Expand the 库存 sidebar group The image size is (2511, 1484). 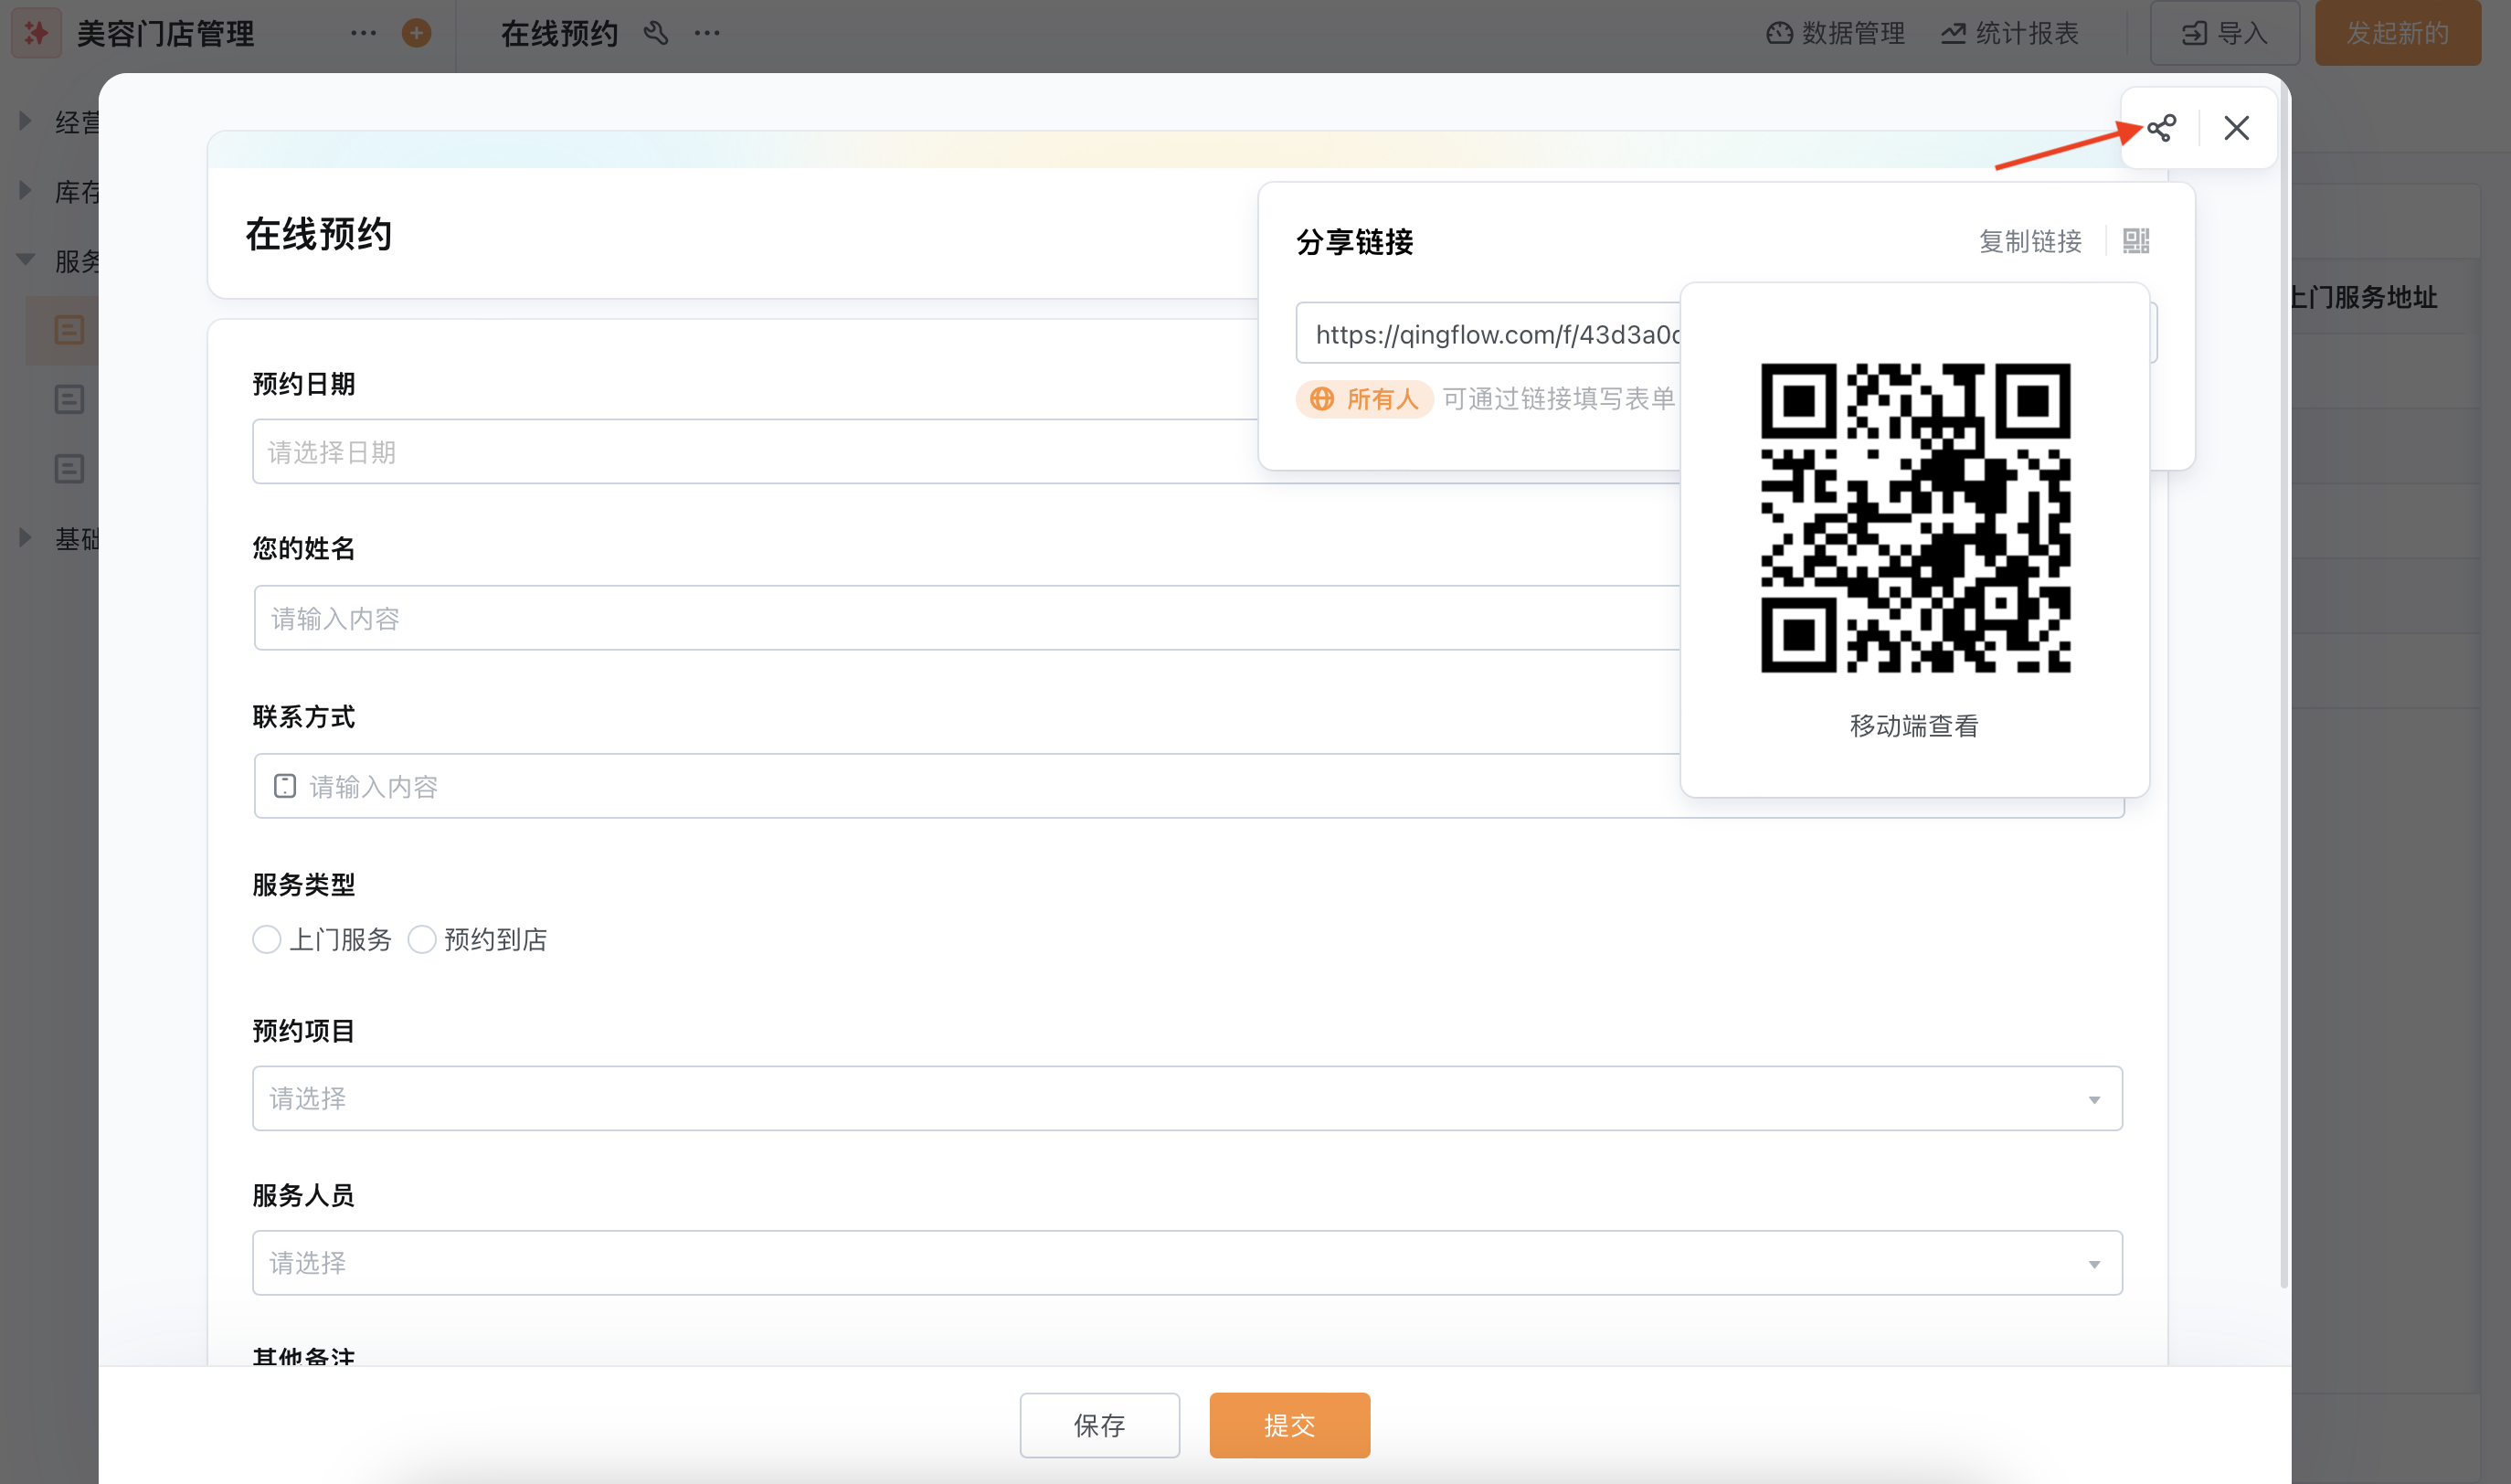tap(25, 191)
